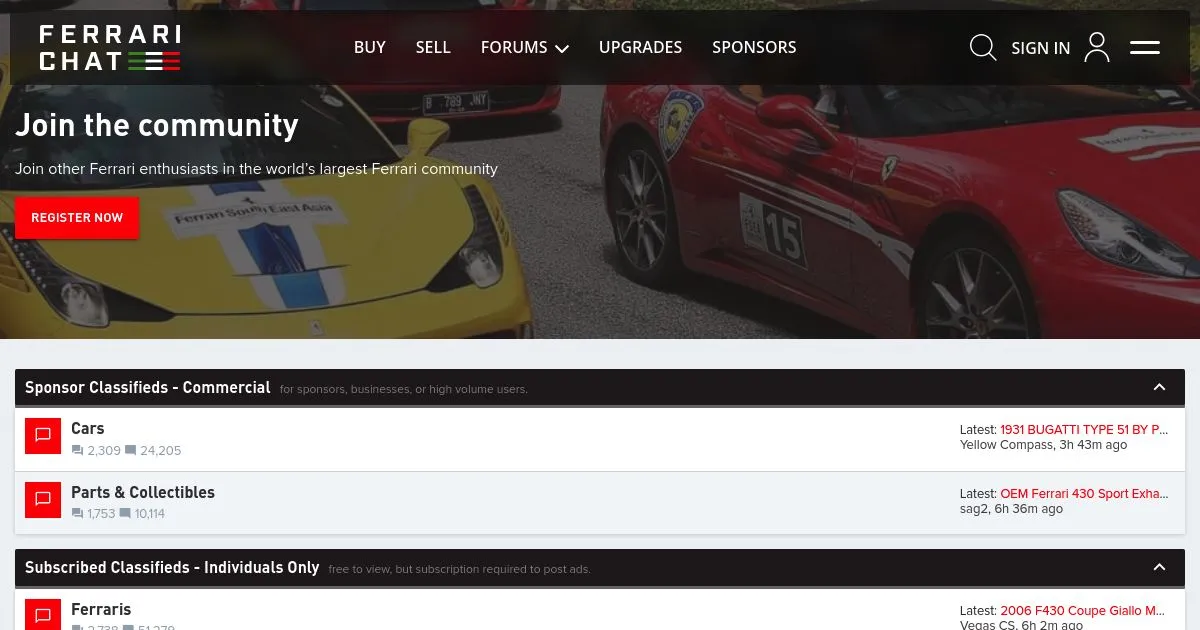Image resolution: width=1200 pixels, height=630 pixels.
Task: Open latest post OEM Ferrari 430 Sport Exhaust
Action: coord(1084,494)
